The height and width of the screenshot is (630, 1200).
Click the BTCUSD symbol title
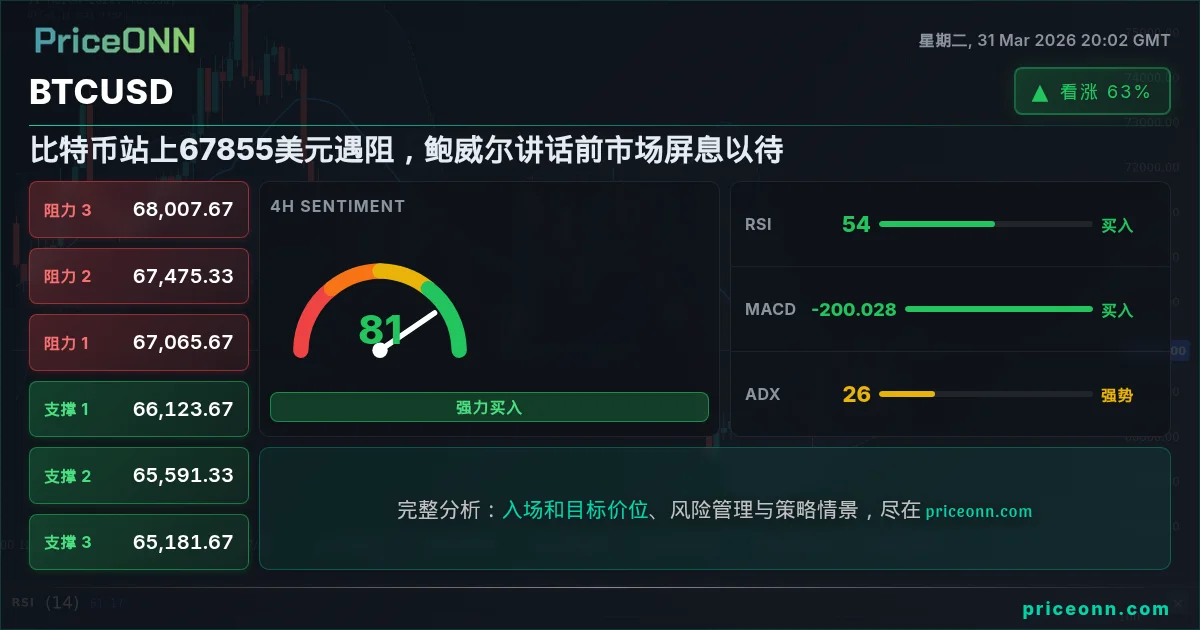[x=101, y=92]
